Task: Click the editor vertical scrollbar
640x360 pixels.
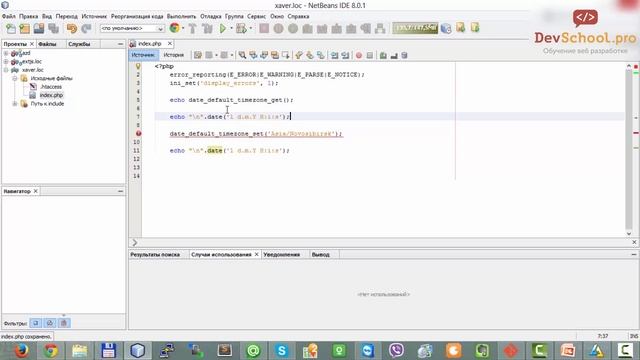Action: click(x=629, y=150)
